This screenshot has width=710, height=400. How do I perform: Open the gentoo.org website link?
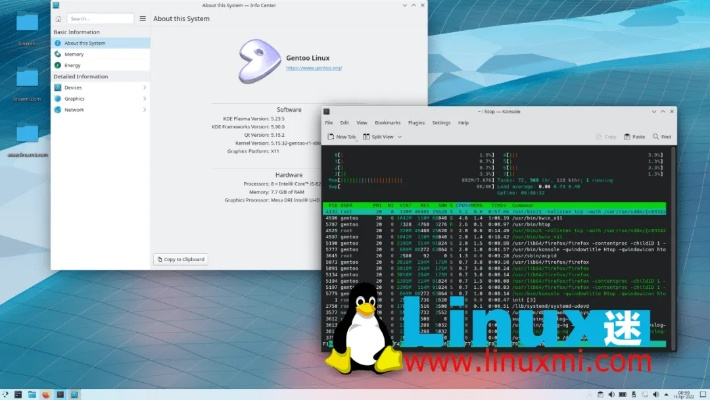pos(314,68)
